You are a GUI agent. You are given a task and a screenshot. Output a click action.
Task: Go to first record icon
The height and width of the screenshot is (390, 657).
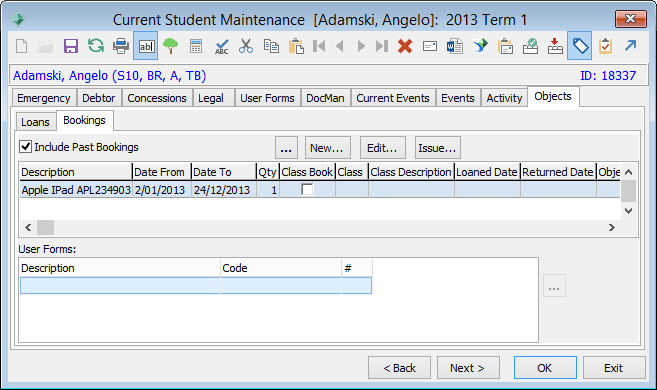point(319,46)
